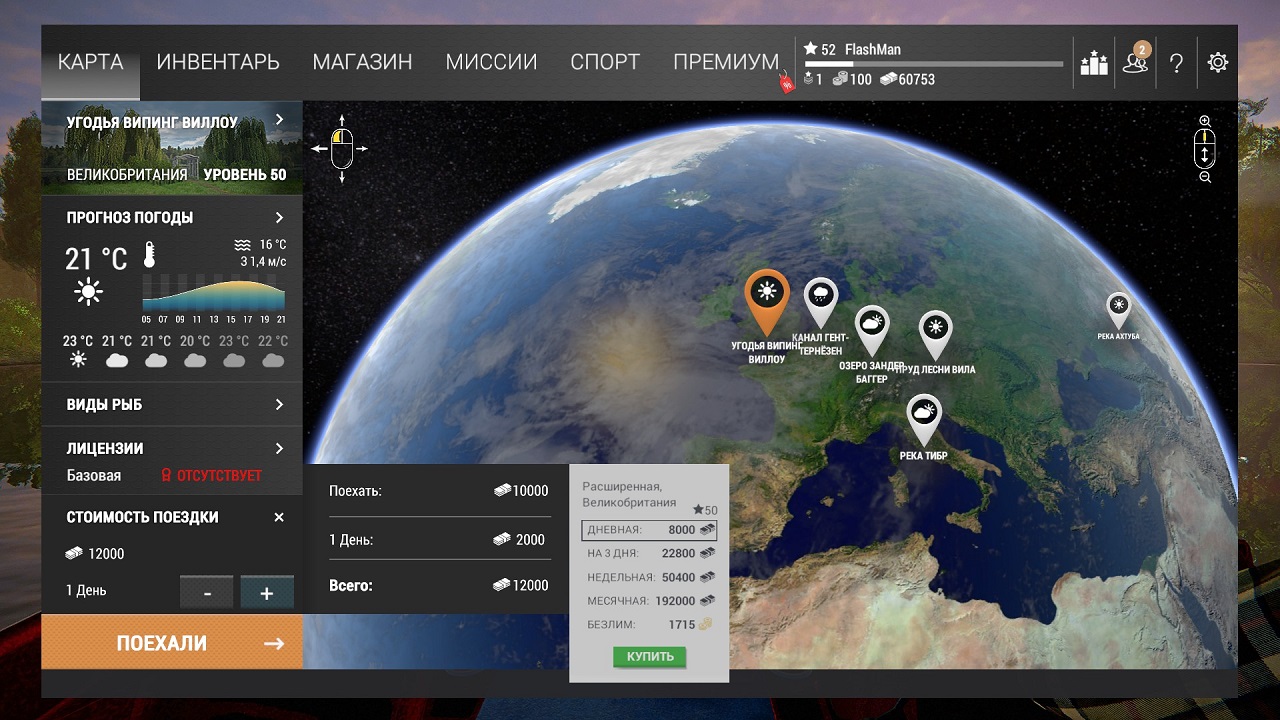Screen dimensions: 1280x720
Task: Select the Канал Гент-Тернёзен map pin
Action: (822, 302)
